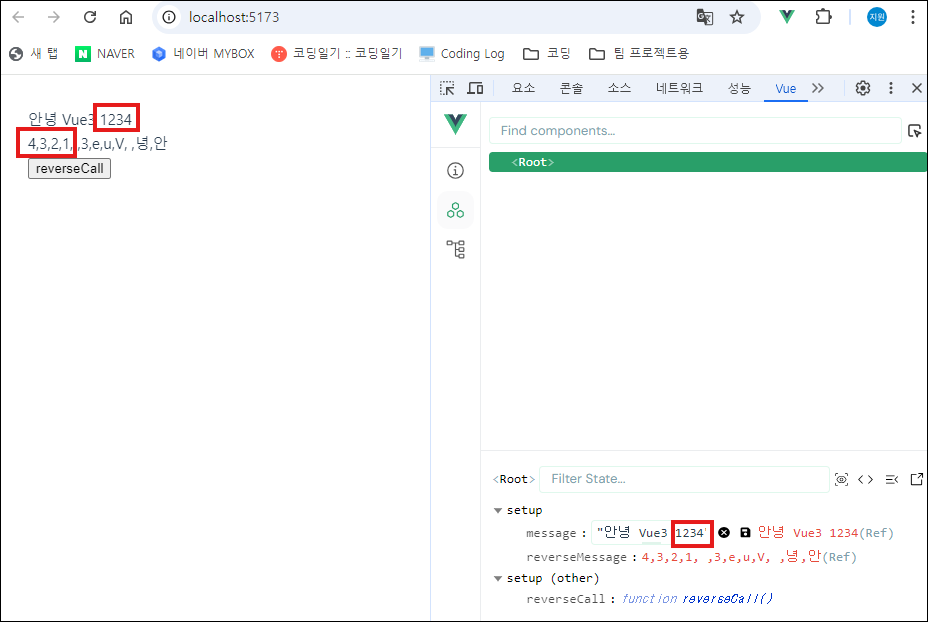This screenshot has width=928, height=622.
Task: Open the Extensions puzzle menu
Action: coord(823,17)
